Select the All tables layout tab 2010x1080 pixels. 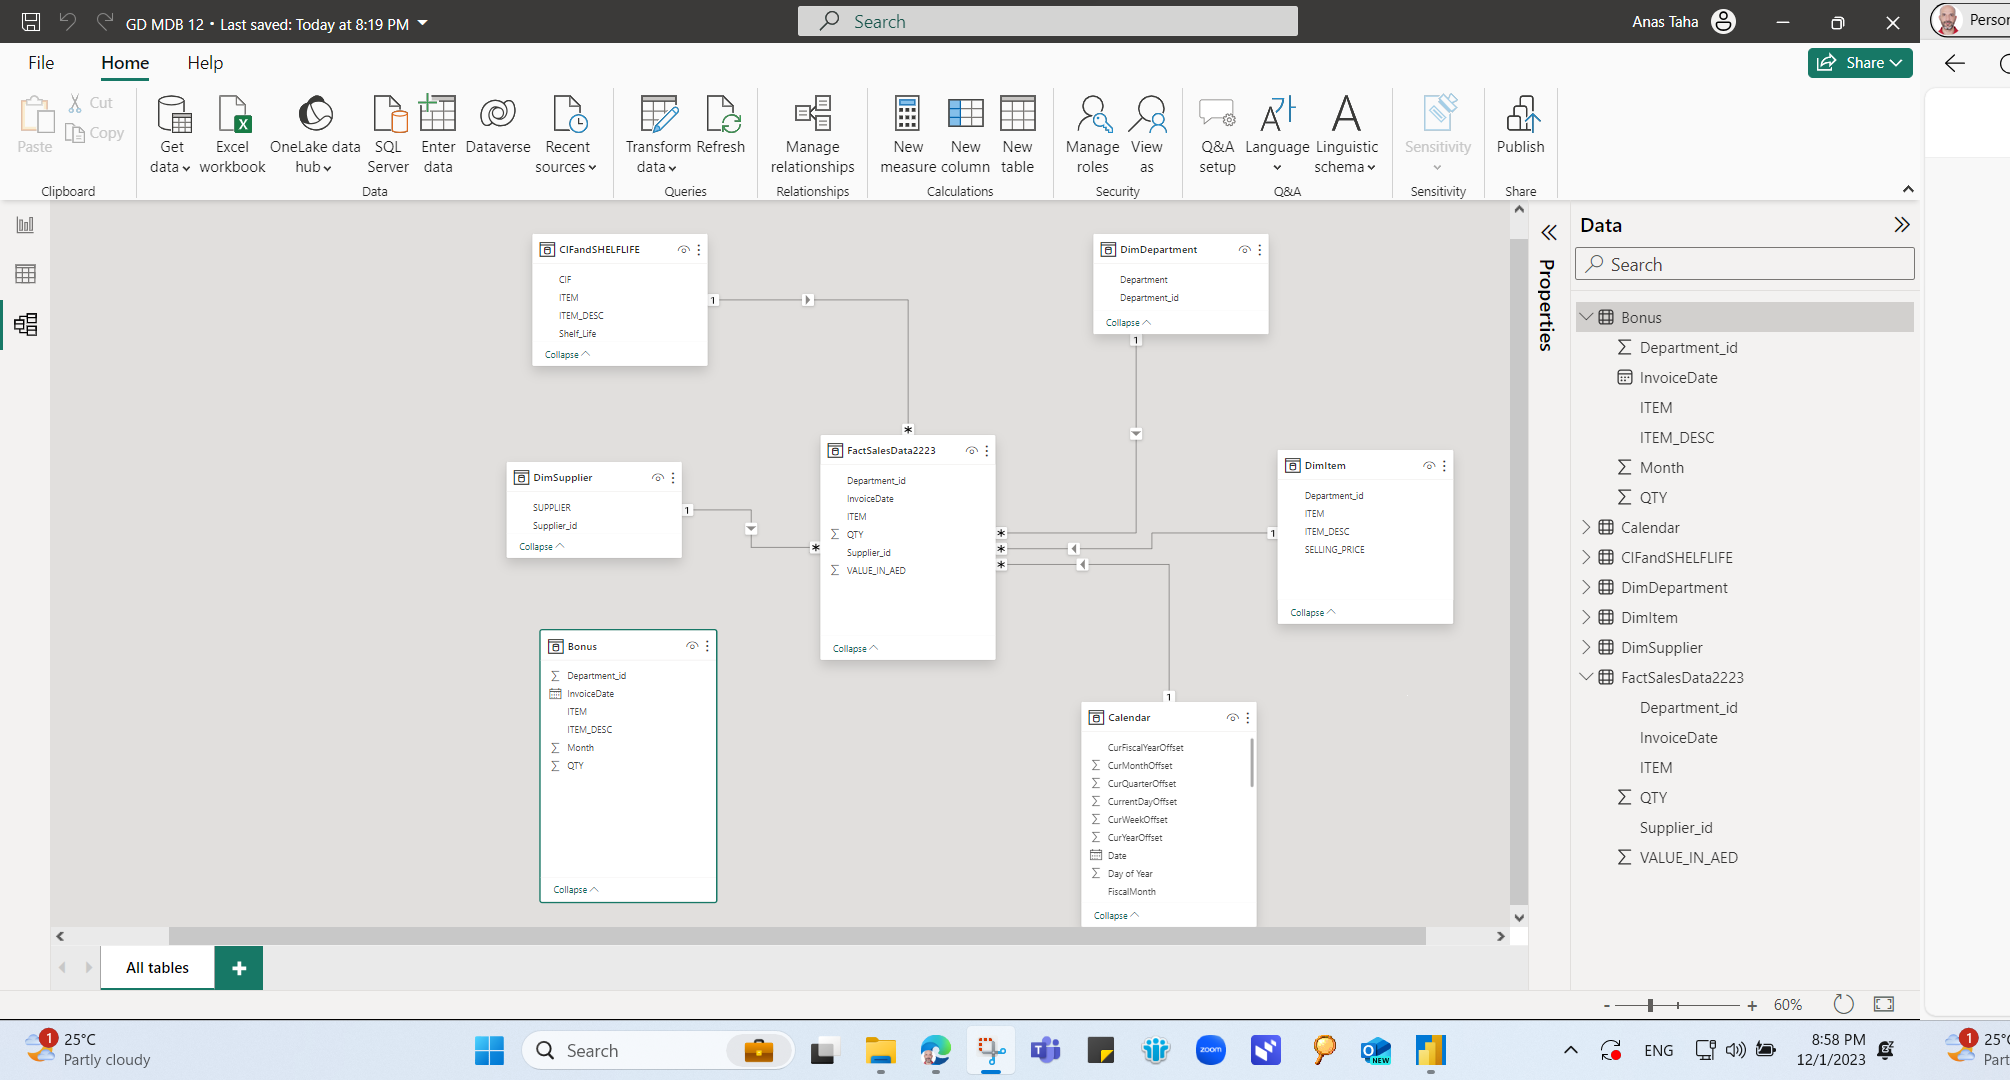(157, 968)
